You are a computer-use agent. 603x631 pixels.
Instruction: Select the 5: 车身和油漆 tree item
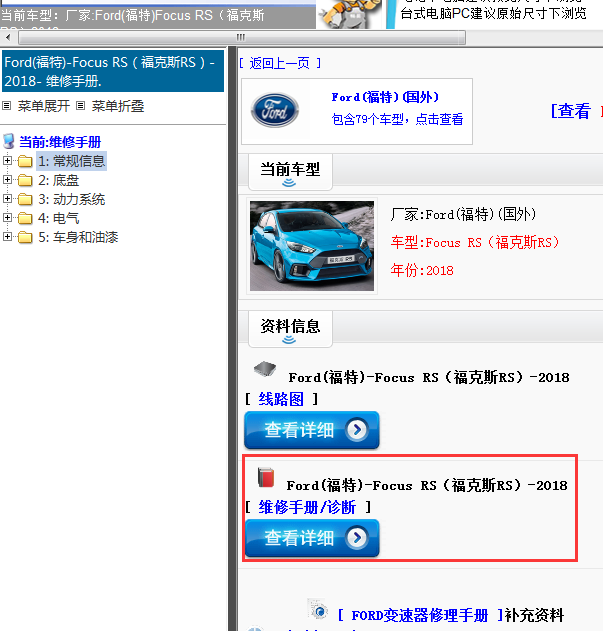78,237
